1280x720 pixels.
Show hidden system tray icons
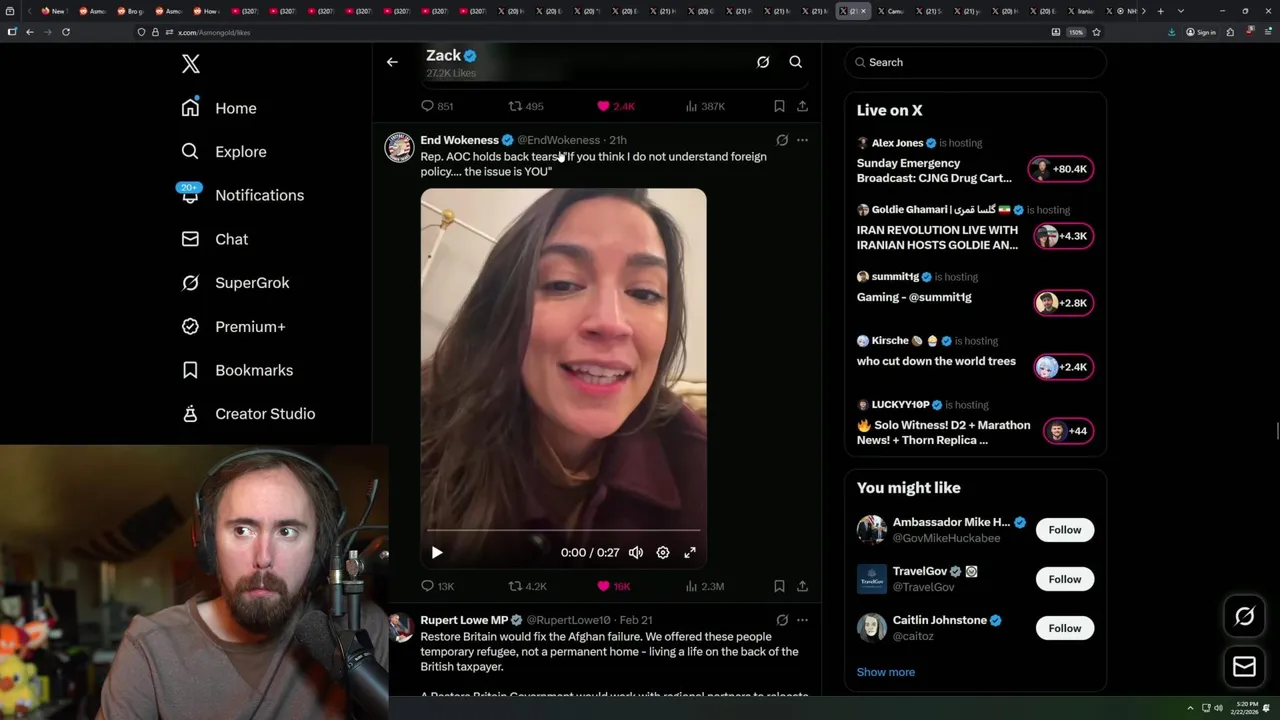(x=1190, y=708)
